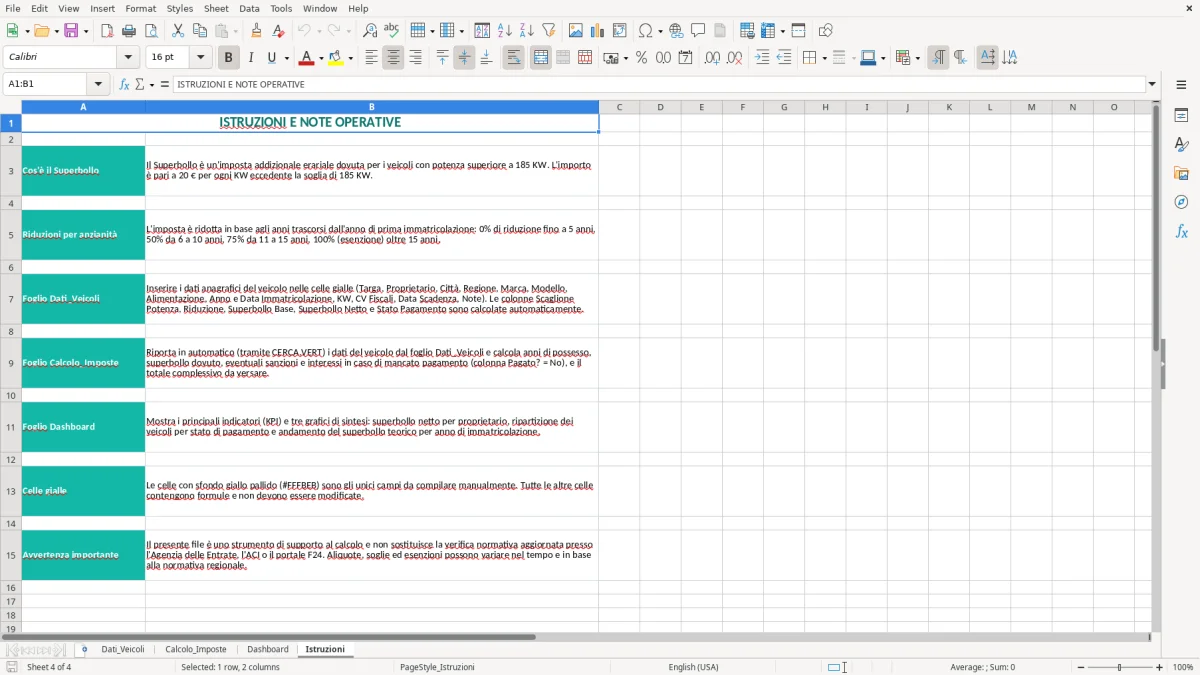Click the column B header
The width and height of the screenshot is (1200, 675).
(371, 107)
